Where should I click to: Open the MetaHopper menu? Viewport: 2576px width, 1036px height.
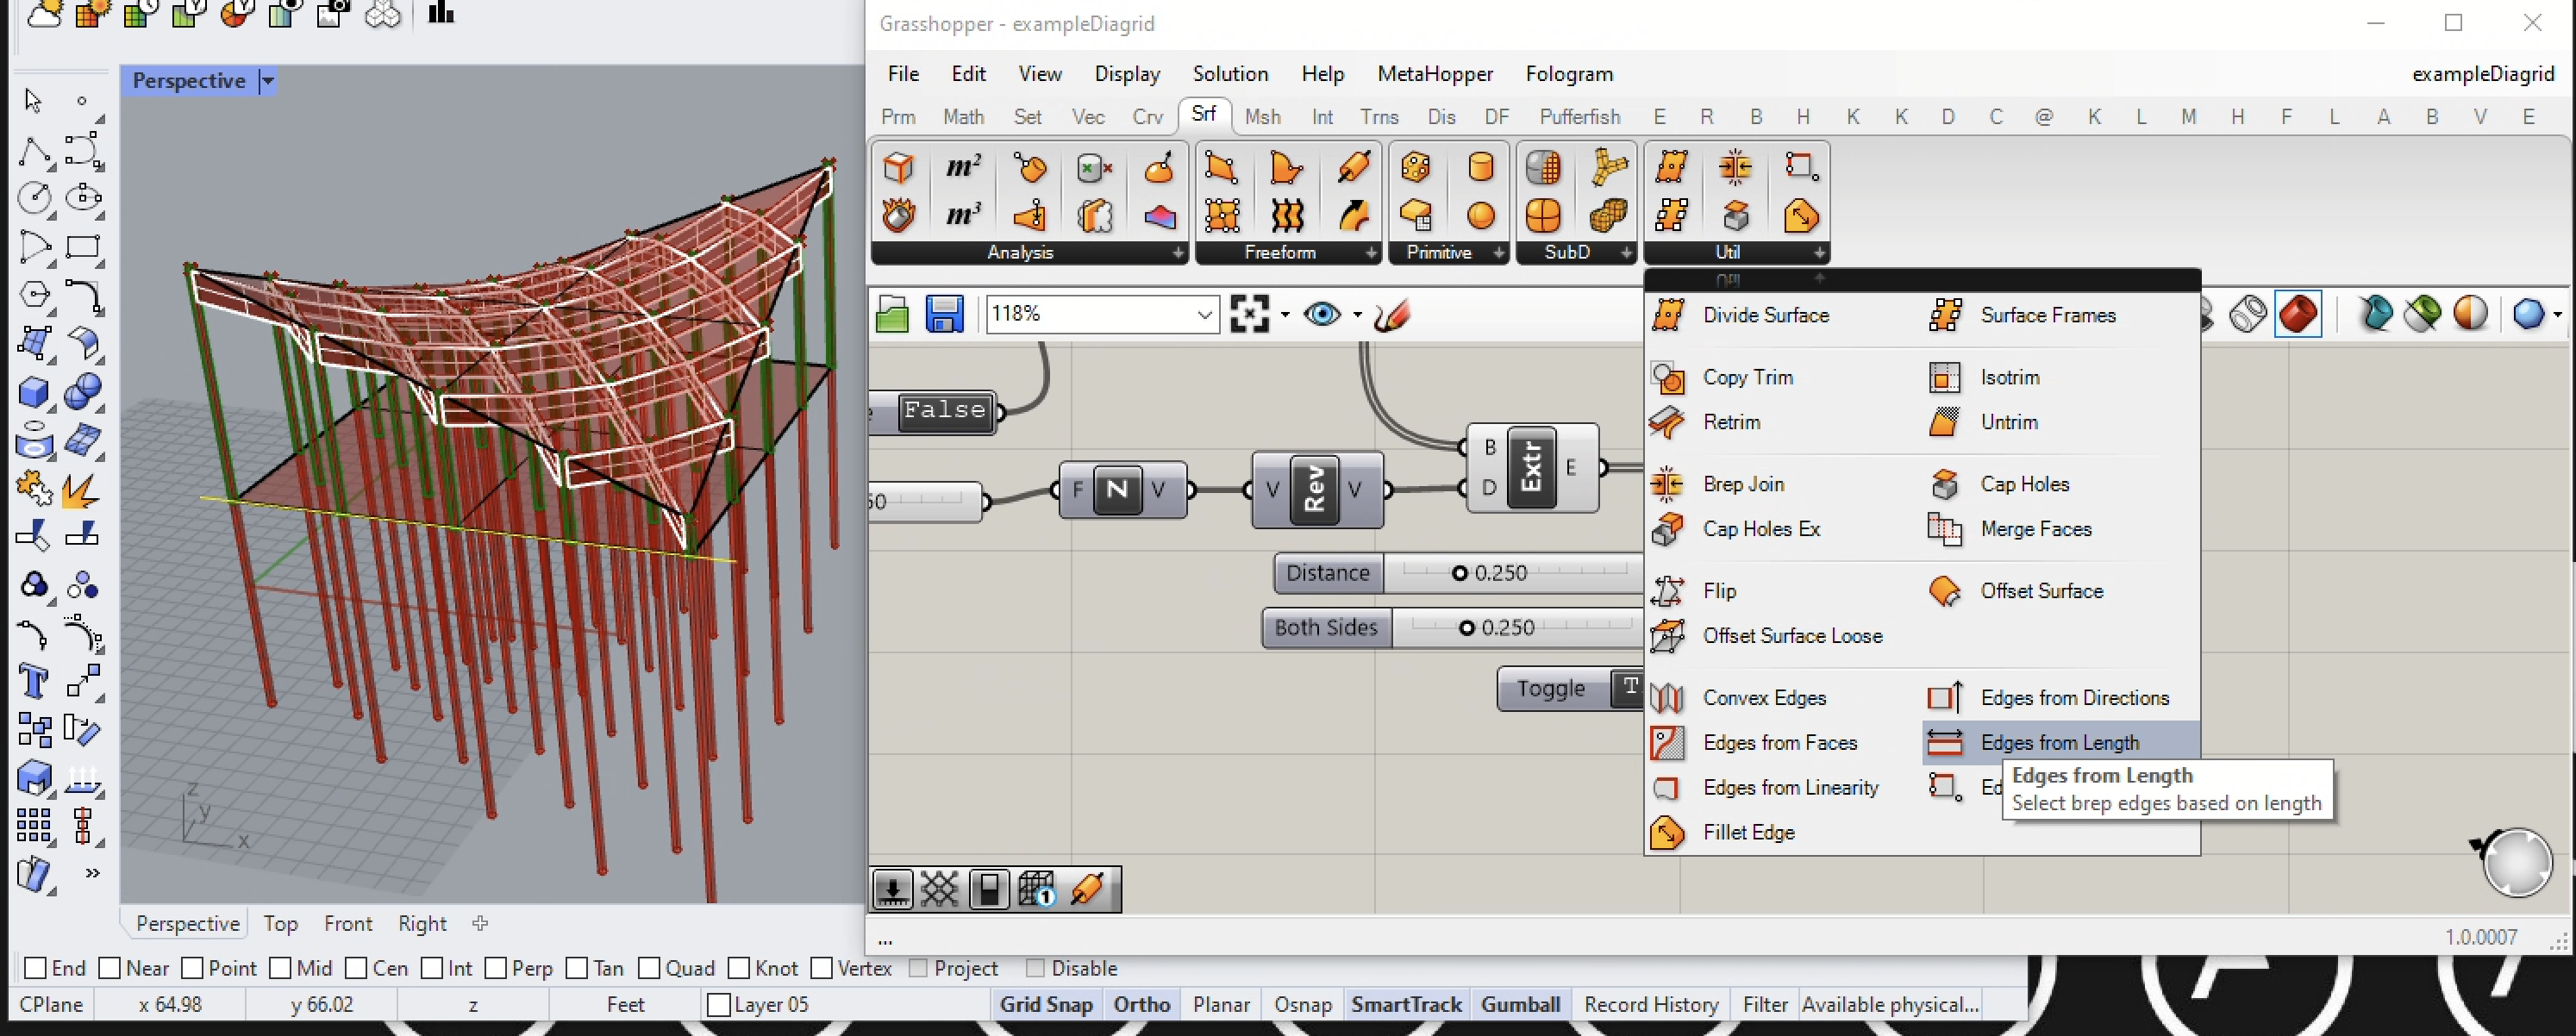[x=1435, y=74]
